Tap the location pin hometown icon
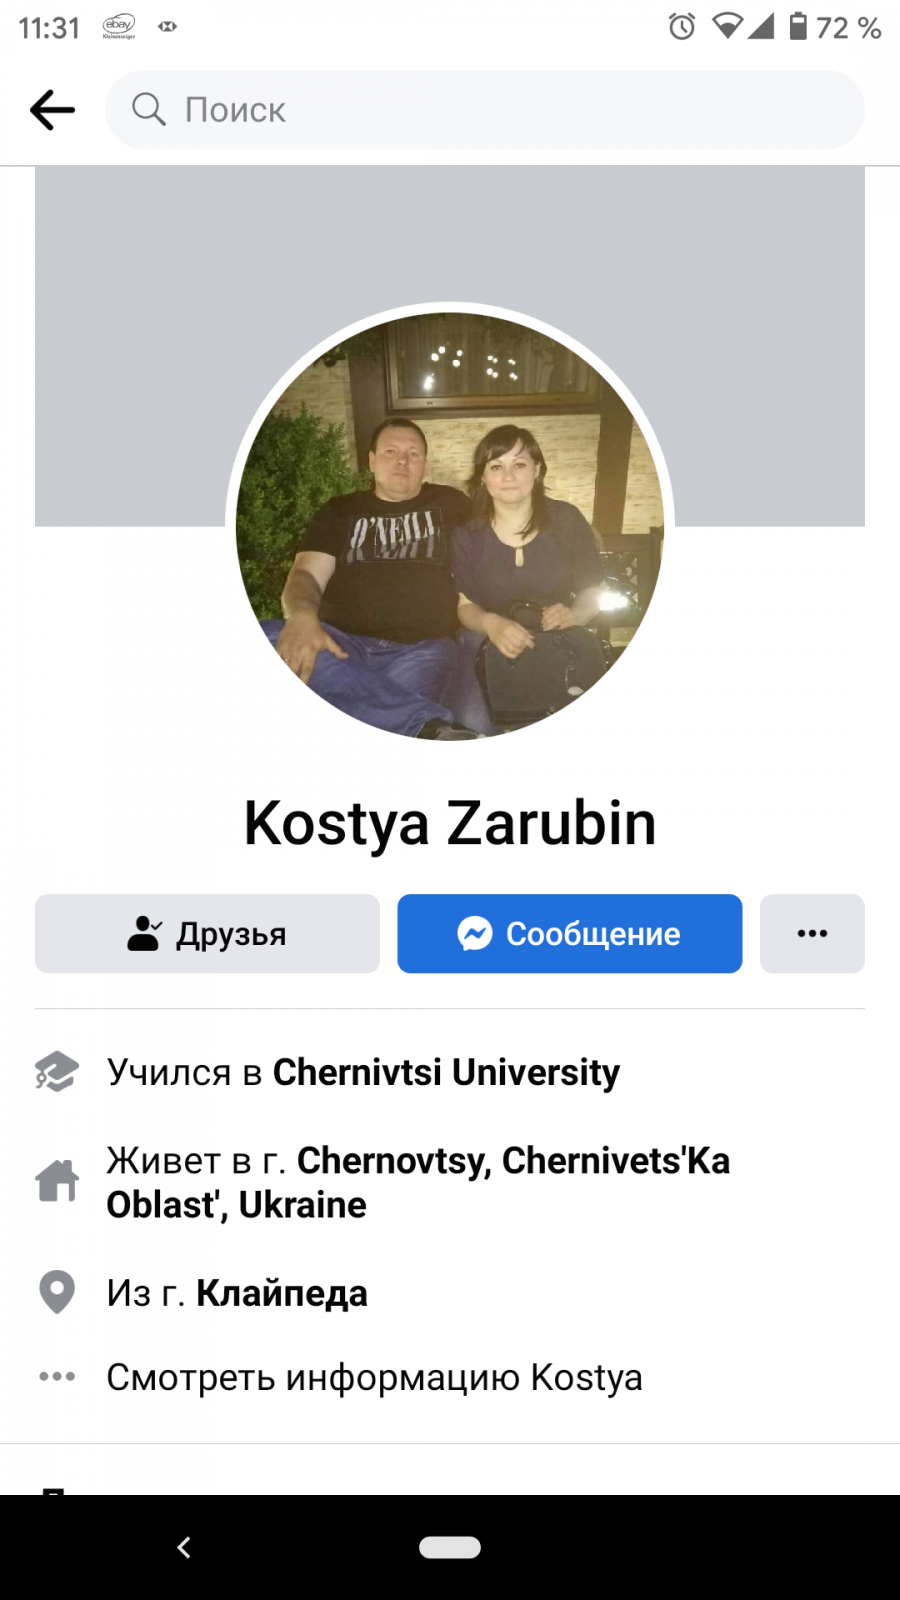Viewport: 900px width, 1600px height. pos(57,1292)
